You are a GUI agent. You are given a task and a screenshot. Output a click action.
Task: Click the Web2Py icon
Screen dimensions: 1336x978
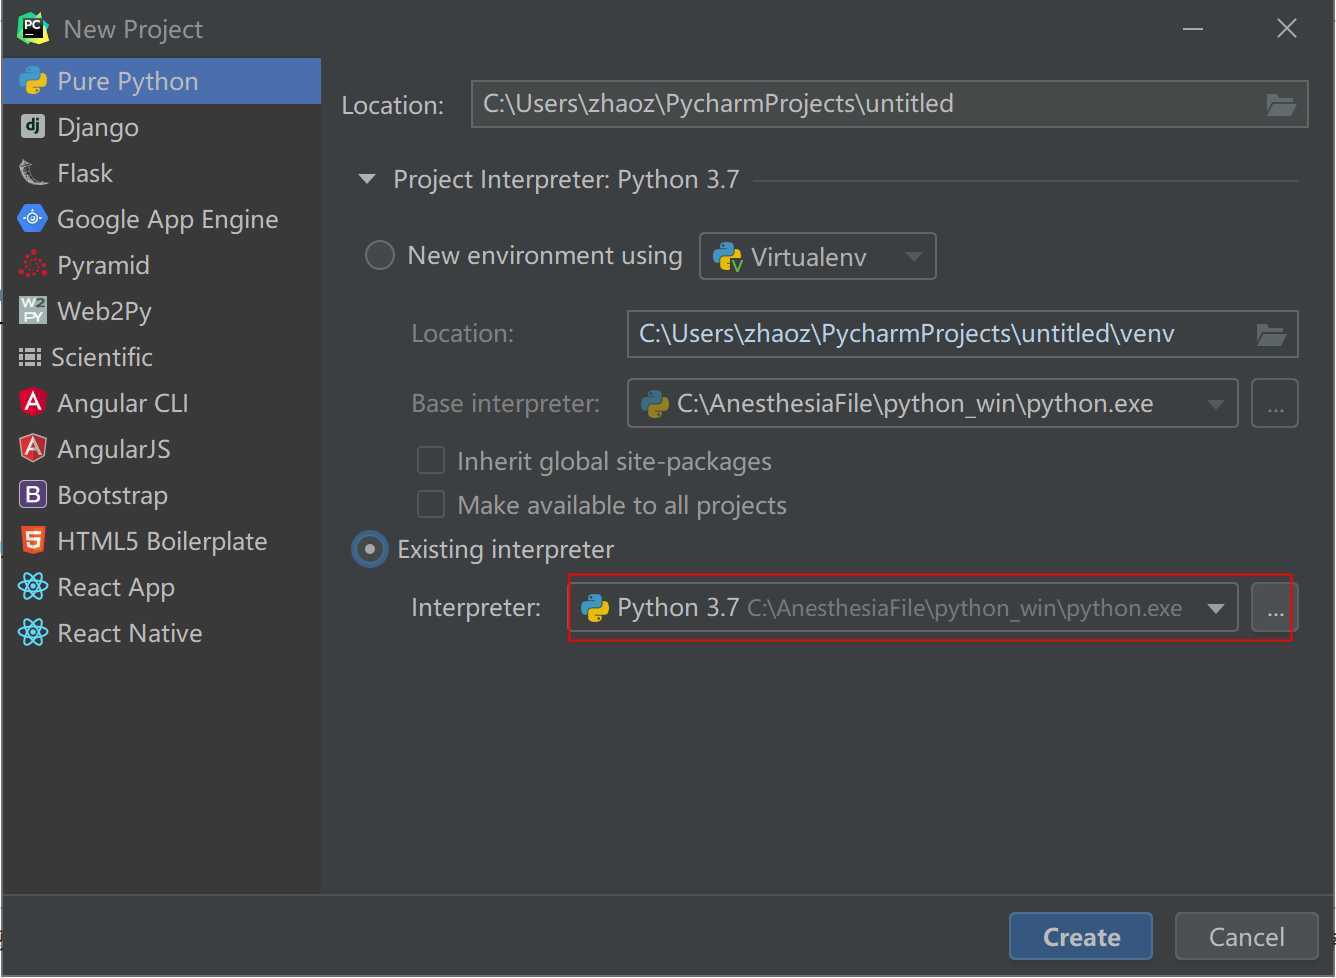pos(33,310)
